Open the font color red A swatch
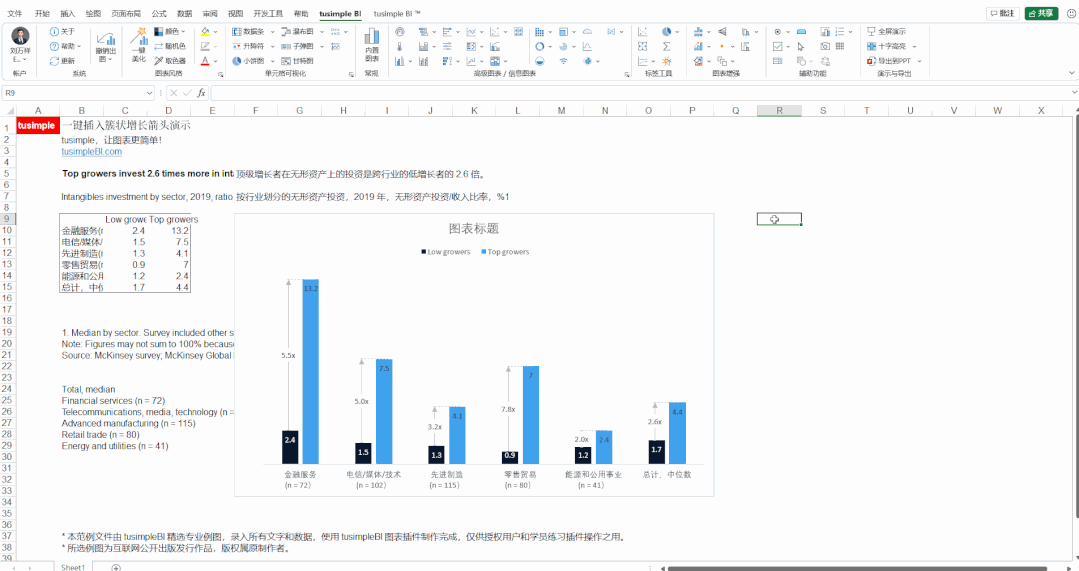Viewport: 1079px width, 571px height. tap(205, 61)
